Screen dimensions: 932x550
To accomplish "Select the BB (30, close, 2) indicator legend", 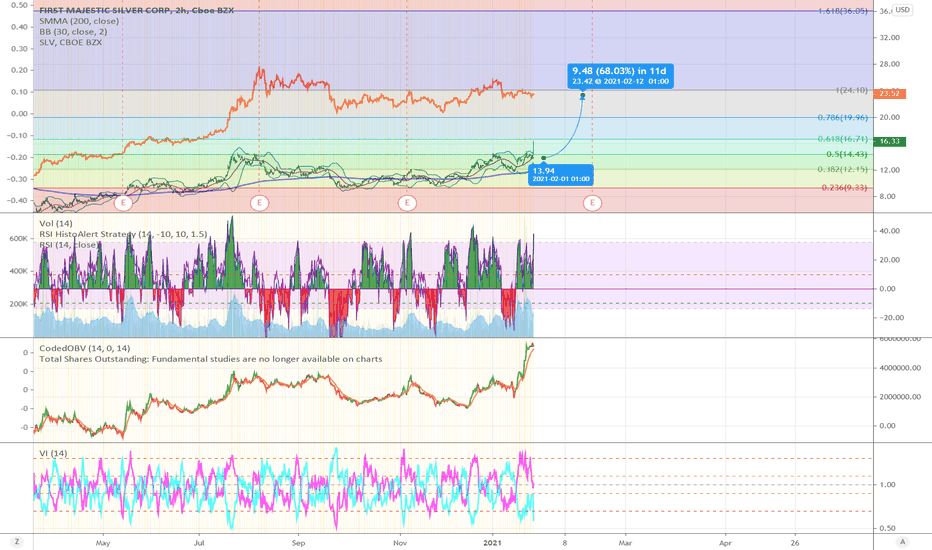I will click(73, 32).
